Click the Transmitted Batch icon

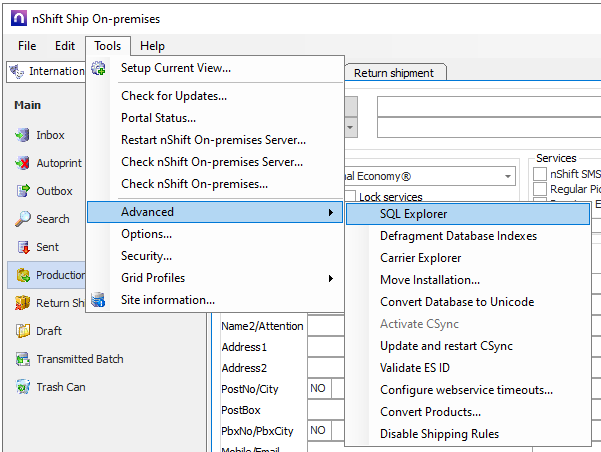click(x=23, y=359)
